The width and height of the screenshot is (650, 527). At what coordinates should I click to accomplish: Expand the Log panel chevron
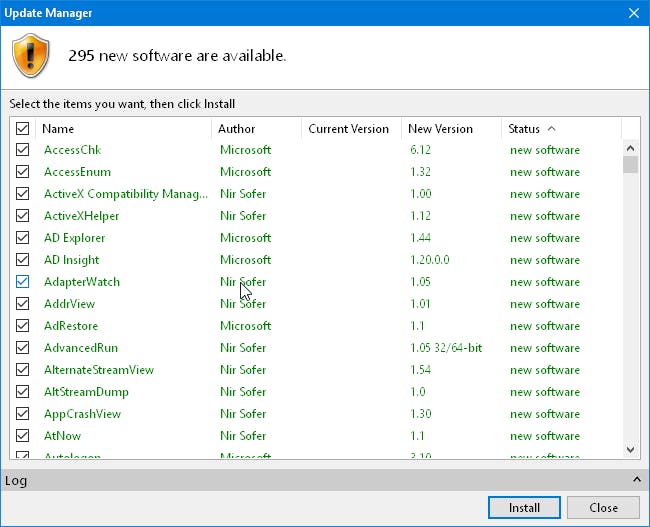[637, 480]
